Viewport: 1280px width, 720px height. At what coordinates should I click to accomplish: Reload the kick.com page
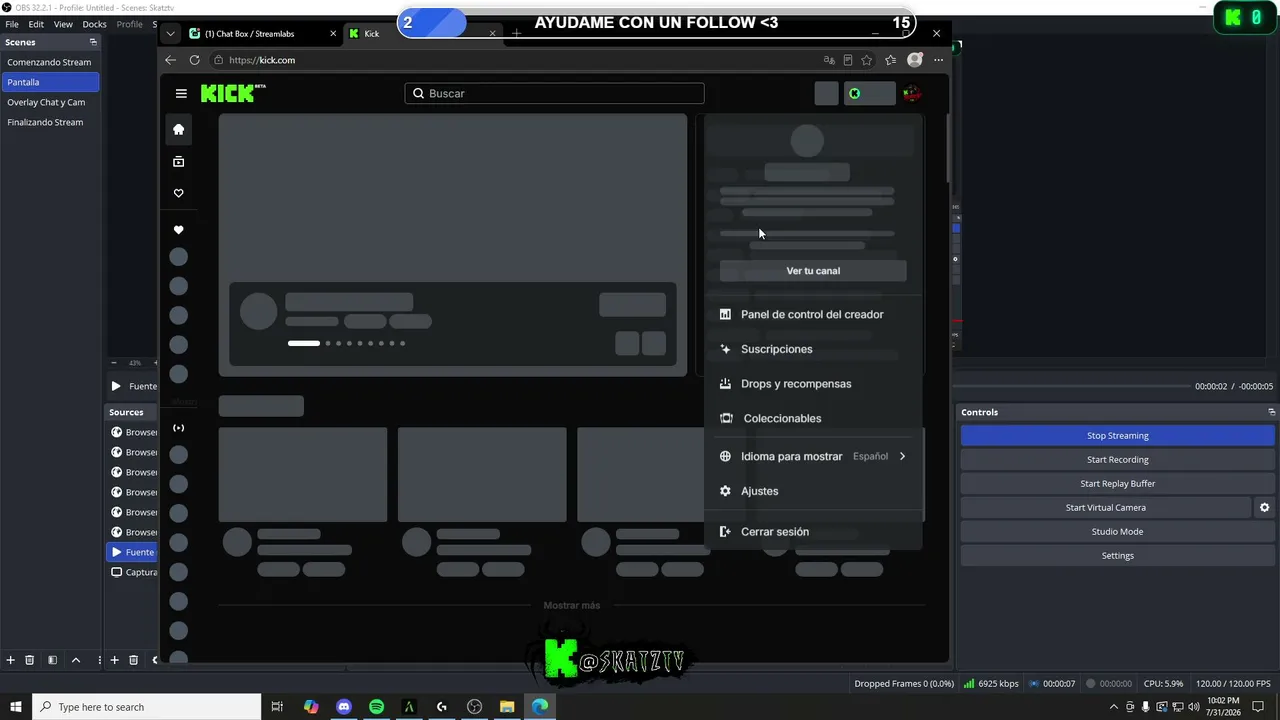click(x=194, y=60)
